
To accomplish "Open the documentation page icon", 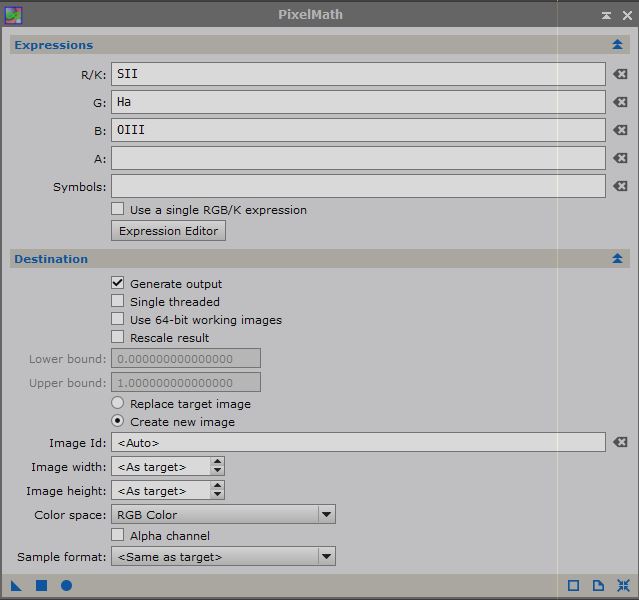I will pyautogui.click(x=598, y=586).
